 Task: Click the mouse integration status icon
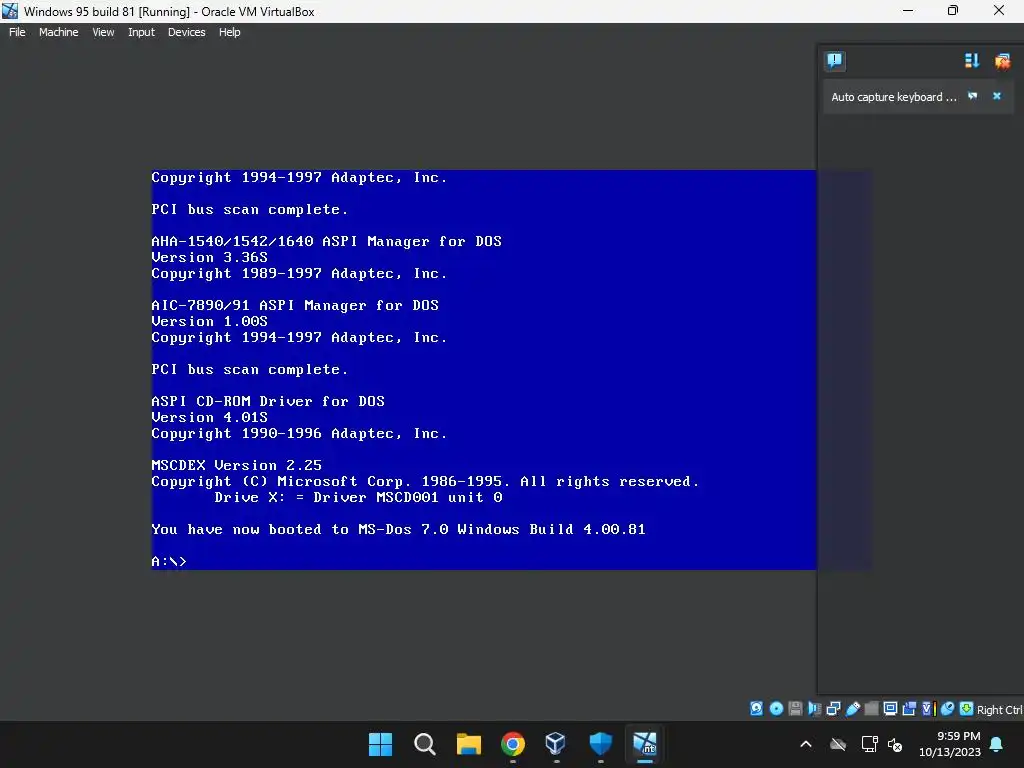coord(947,709)
